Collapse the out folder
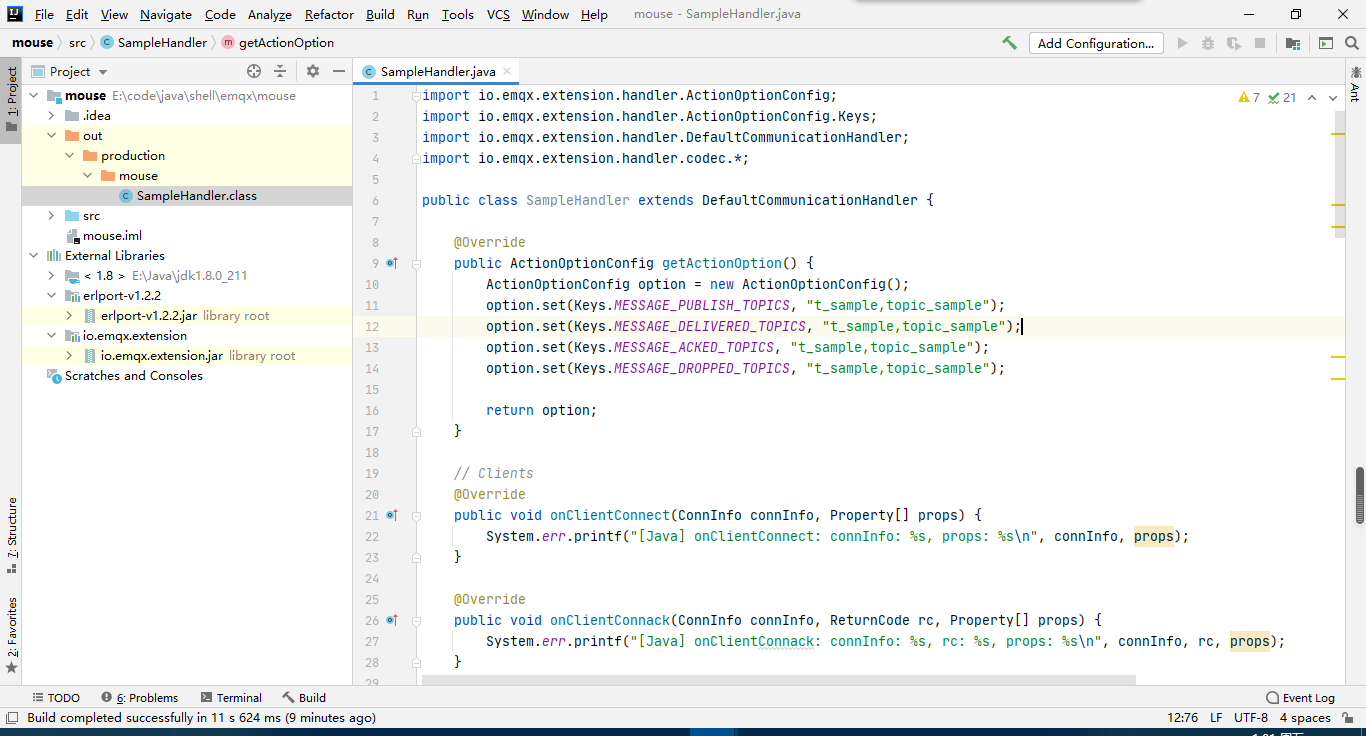The image size is (1366, 736). (52, 136)
